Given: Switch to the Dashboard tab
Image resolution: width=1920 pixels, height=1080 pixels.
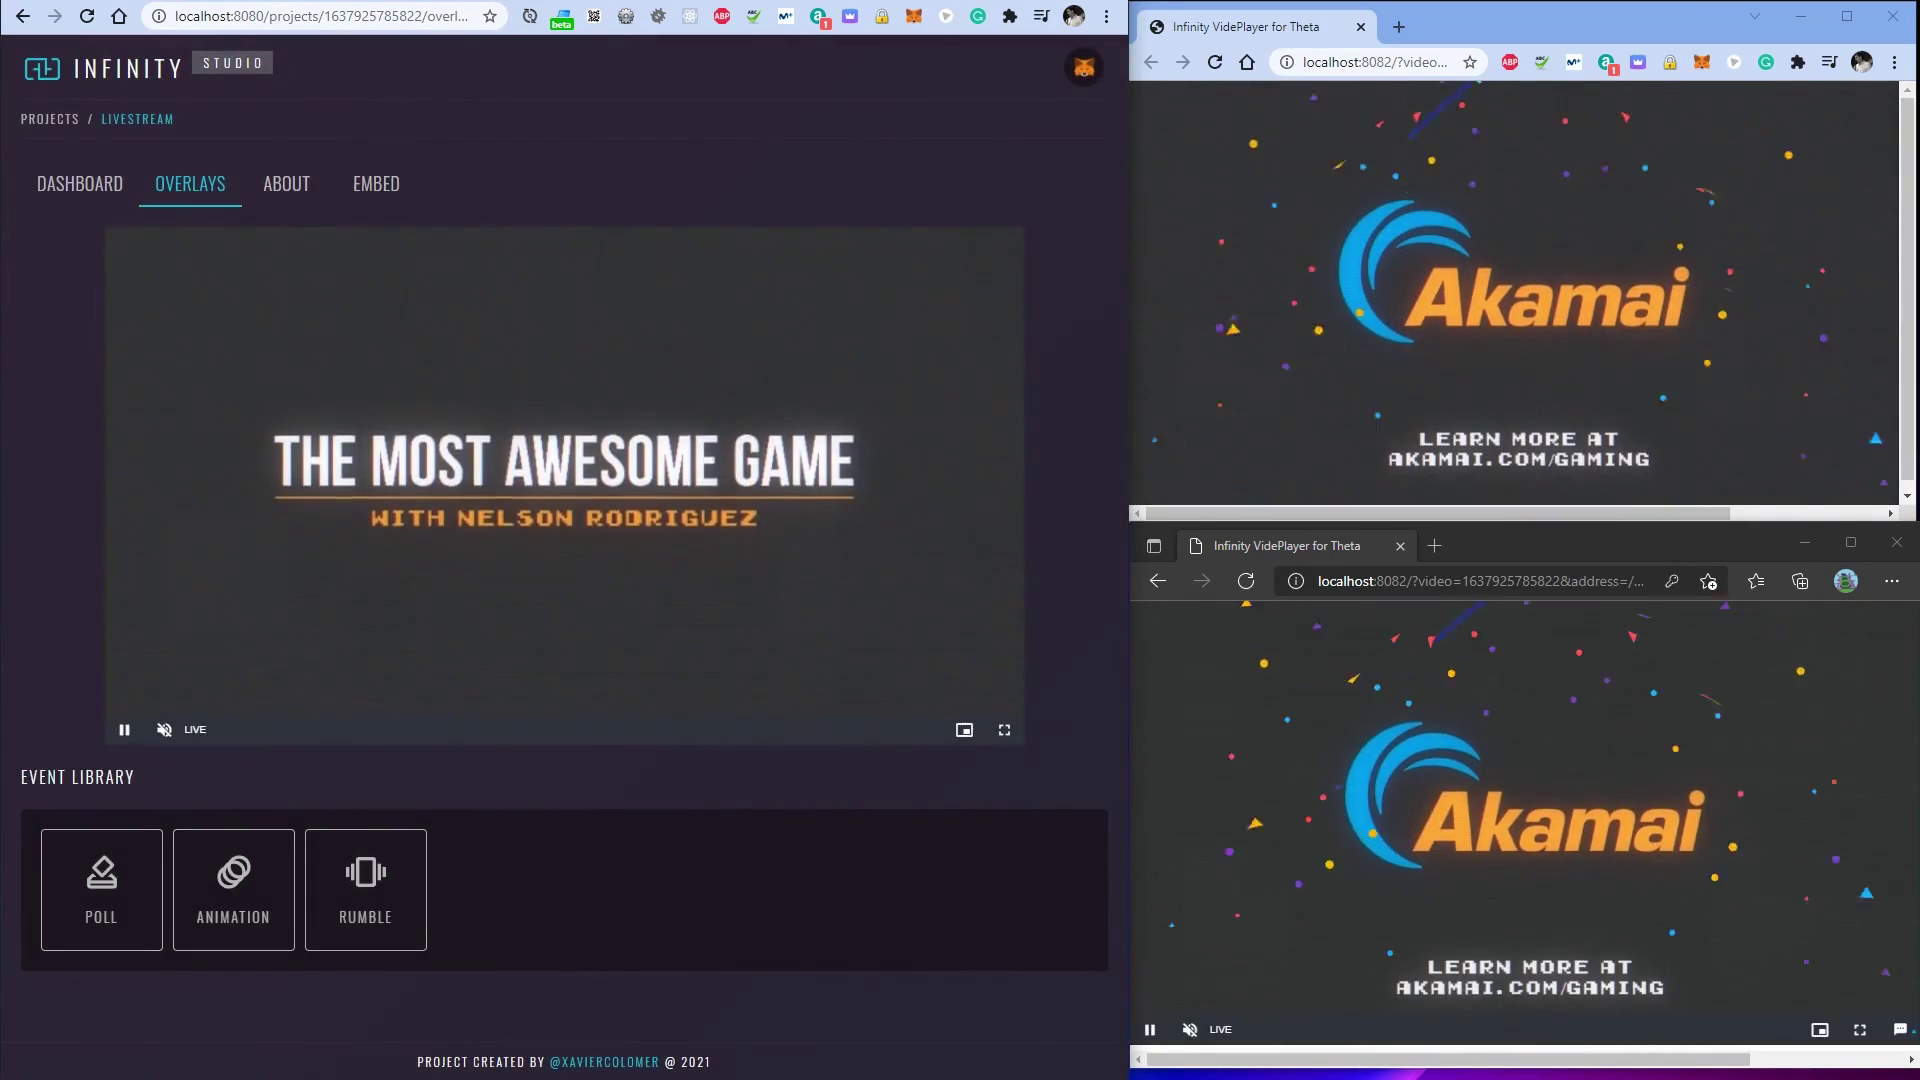Looking at the screenshot, I should 80,184.
